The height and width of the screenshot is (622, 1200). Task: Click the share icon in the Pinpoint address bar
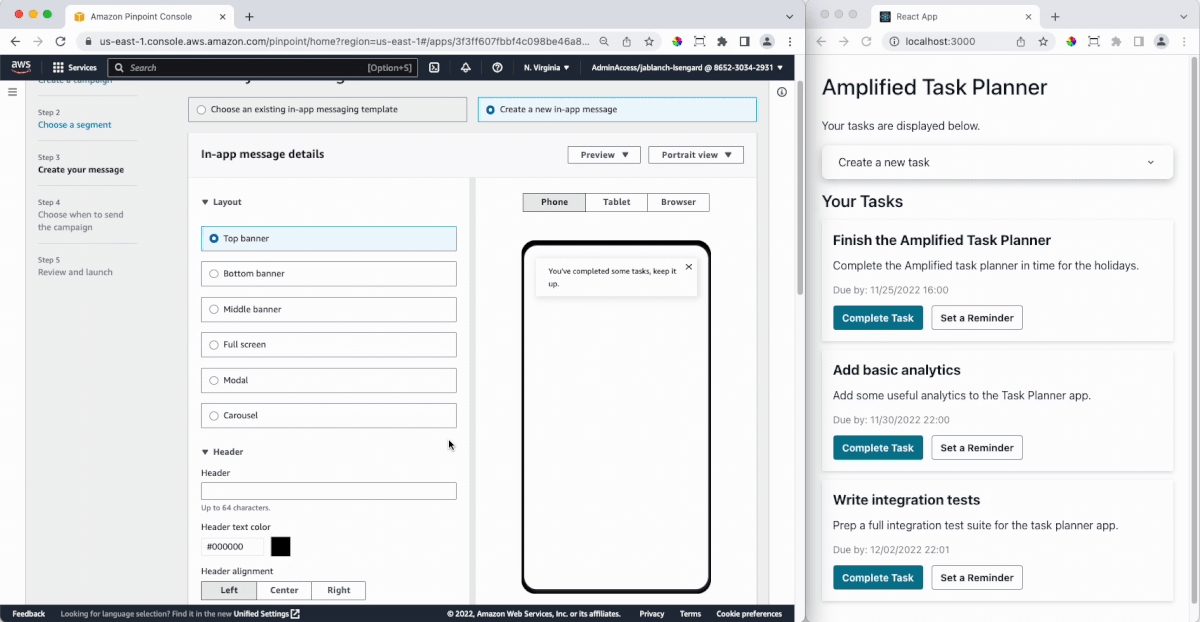coord(627,41)
